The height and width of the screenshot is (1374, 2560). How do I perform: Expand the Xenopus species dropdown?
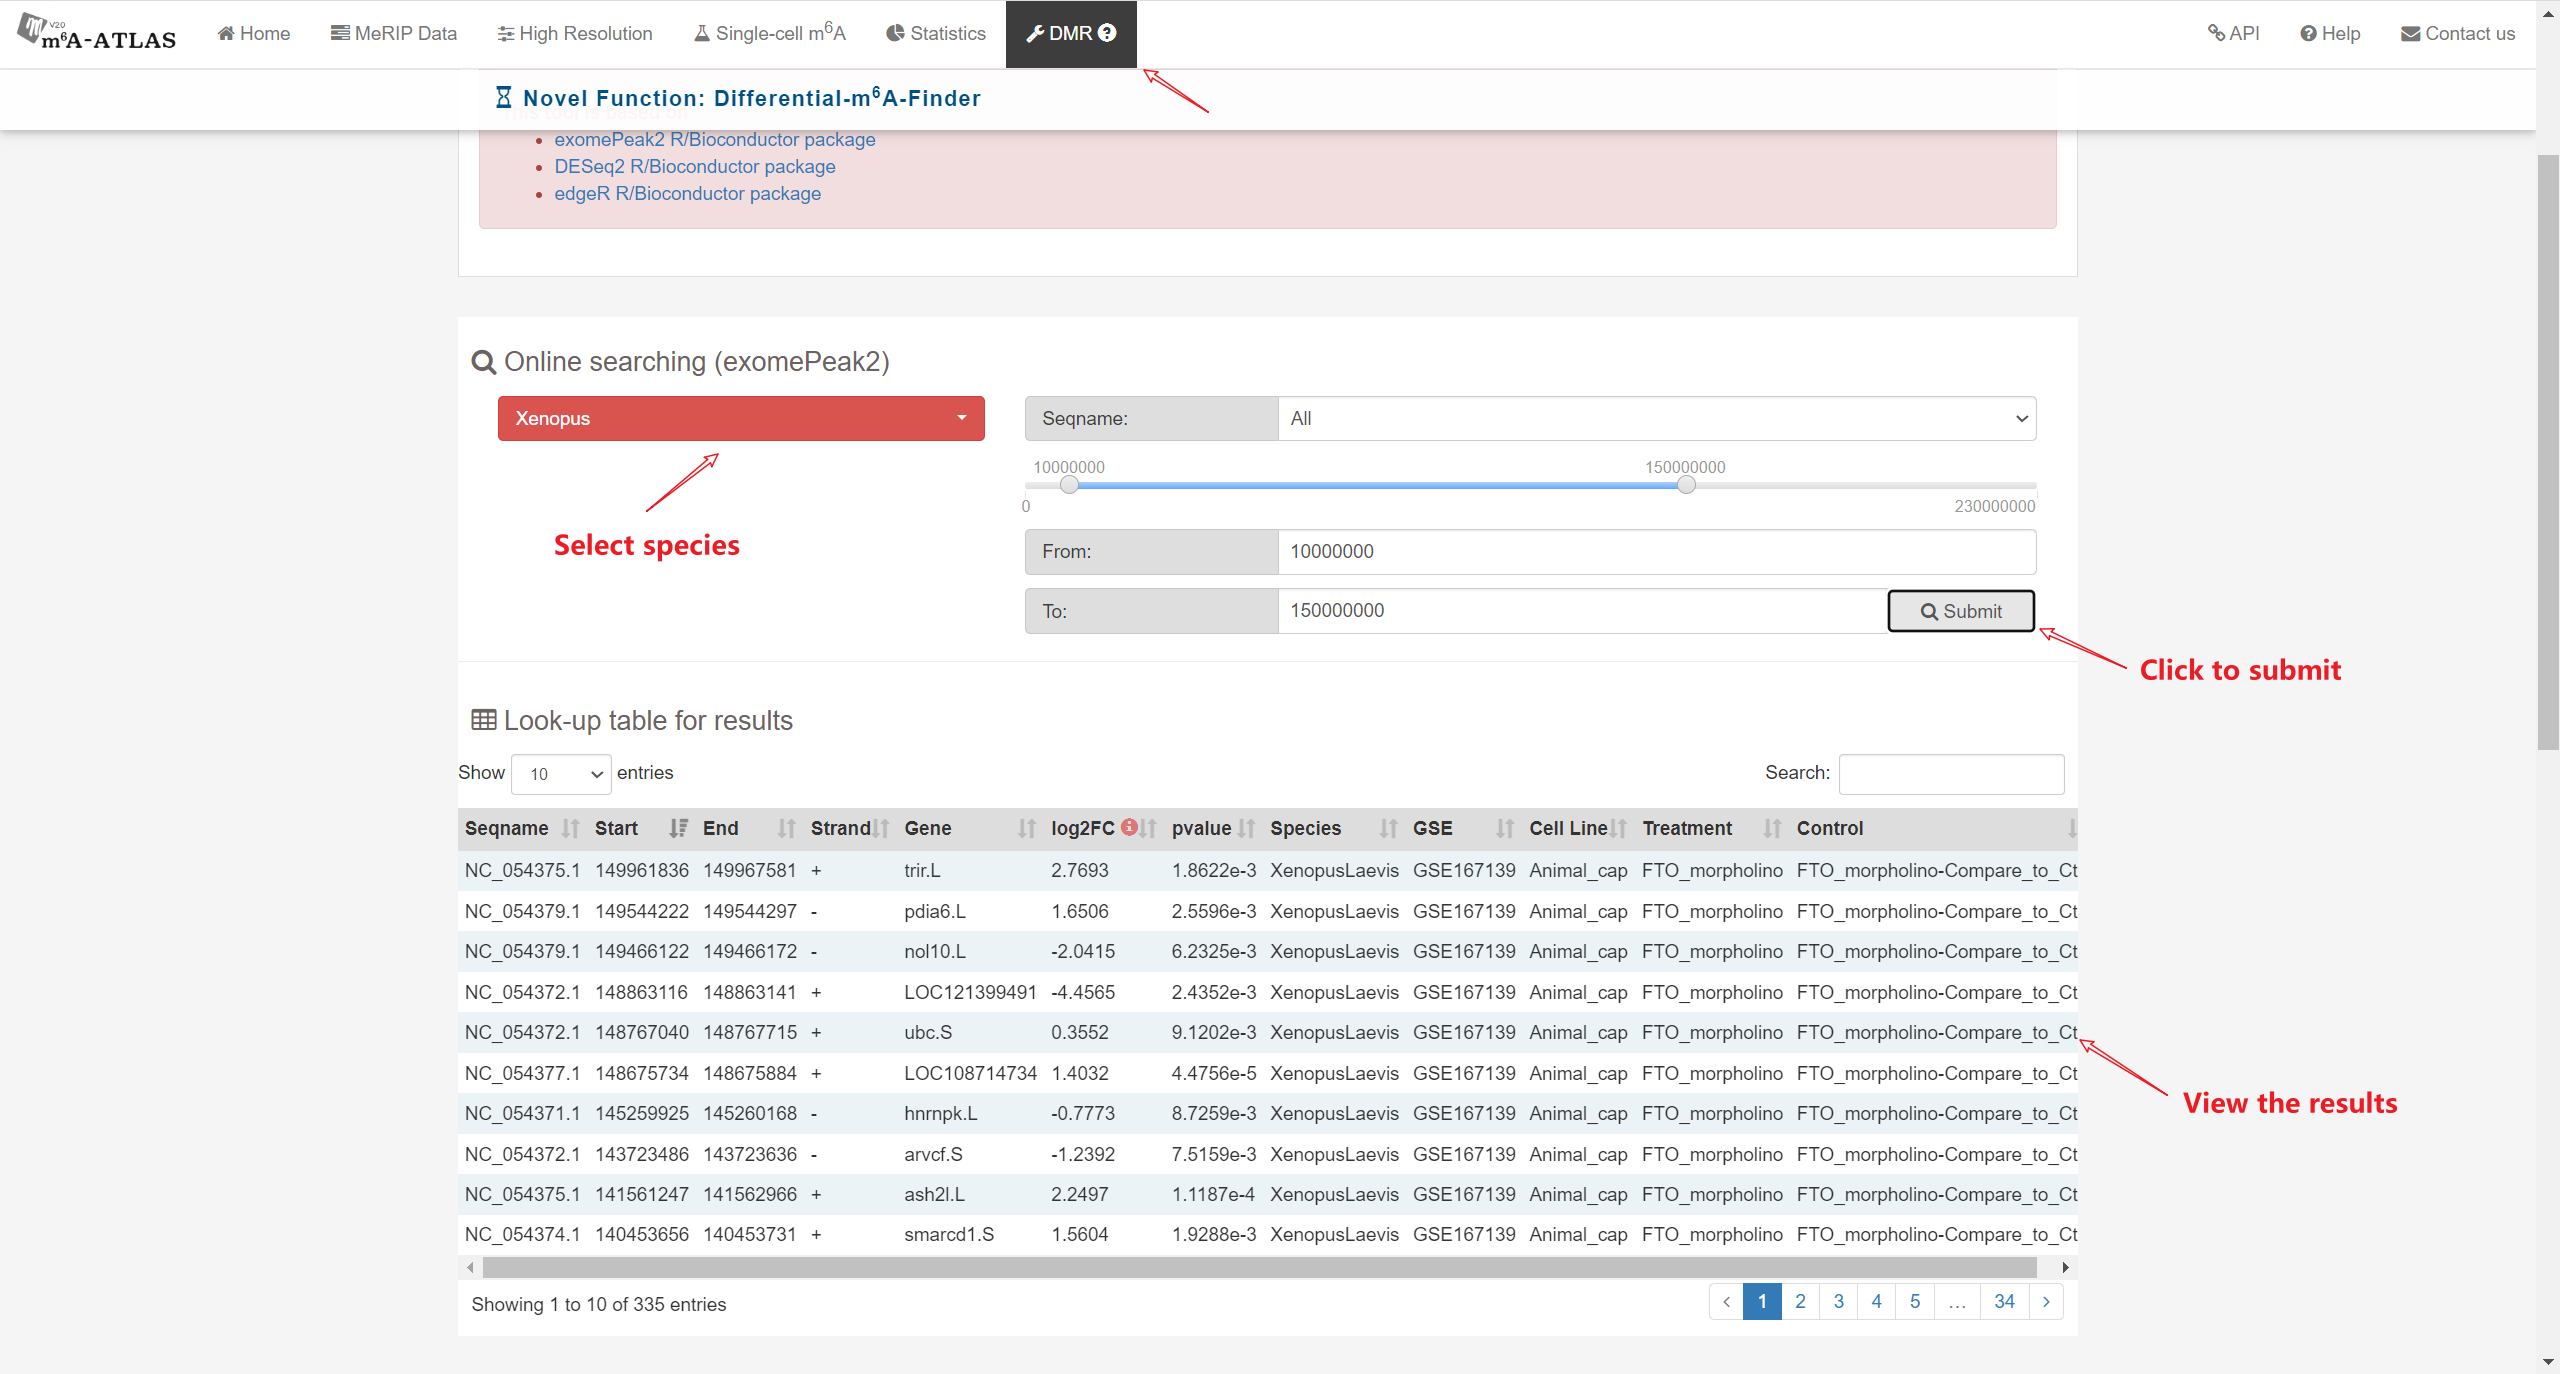pyautogui.click(x=741, y=418)
